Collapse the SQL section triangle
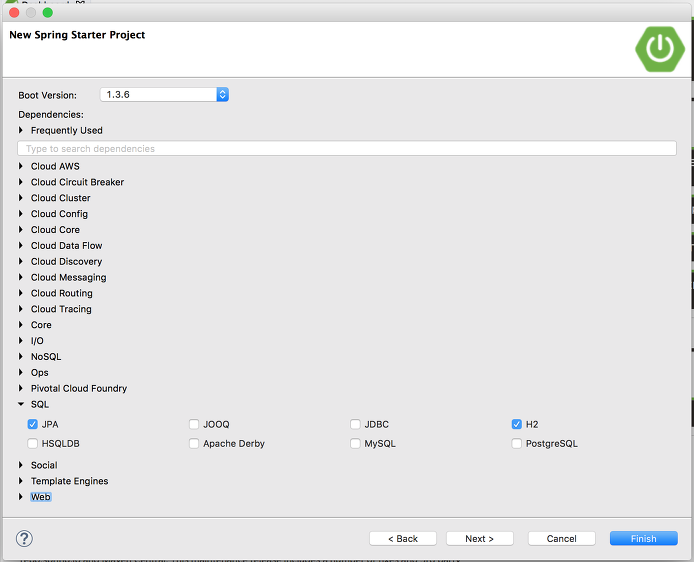Screen dimensions: 694x562 click(x=20, y=404)
